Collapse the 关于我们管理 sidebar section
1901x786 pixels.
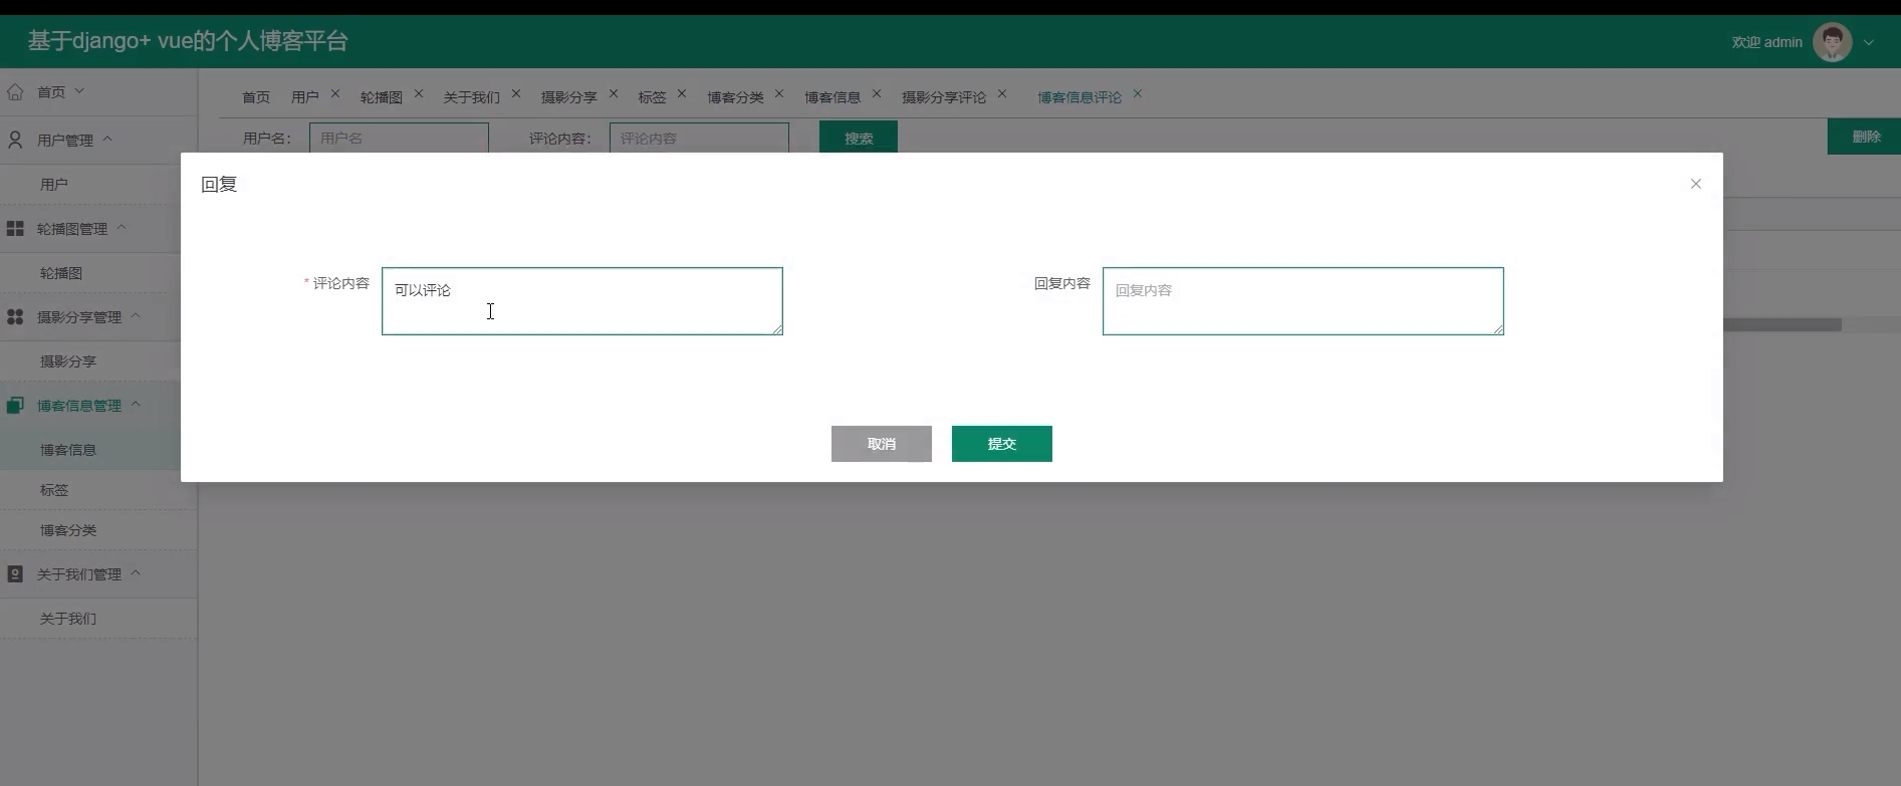click(x=136, y=573)
